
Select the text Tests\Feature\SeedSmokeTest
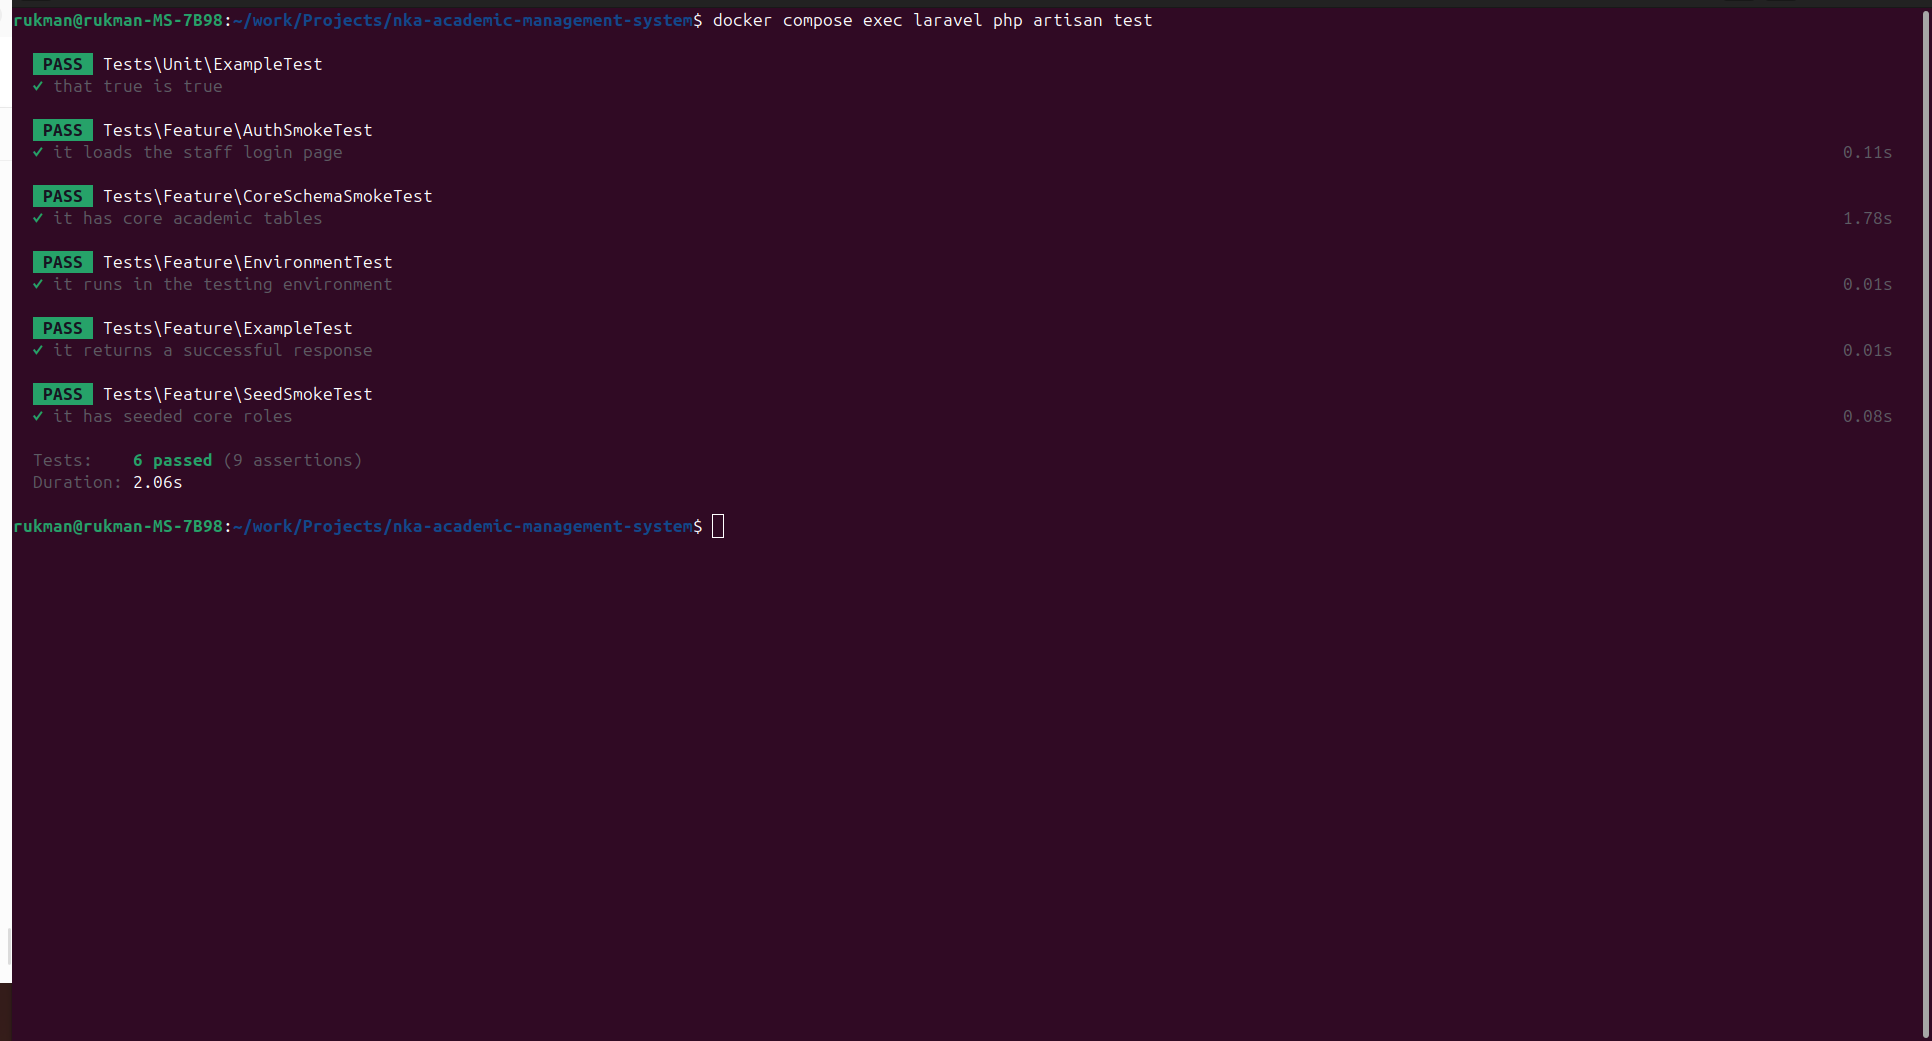coord(238,394)
